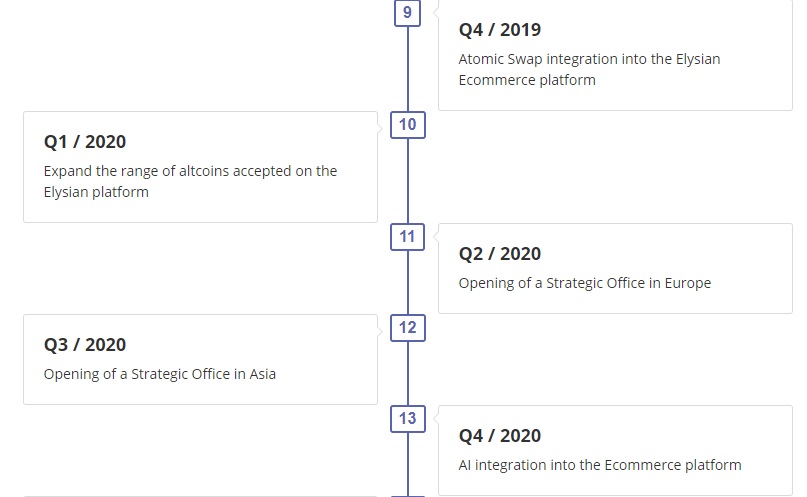807x497 pixels.
Task: Click the "Q4 / 2020" heading
Action: point(500,436)
